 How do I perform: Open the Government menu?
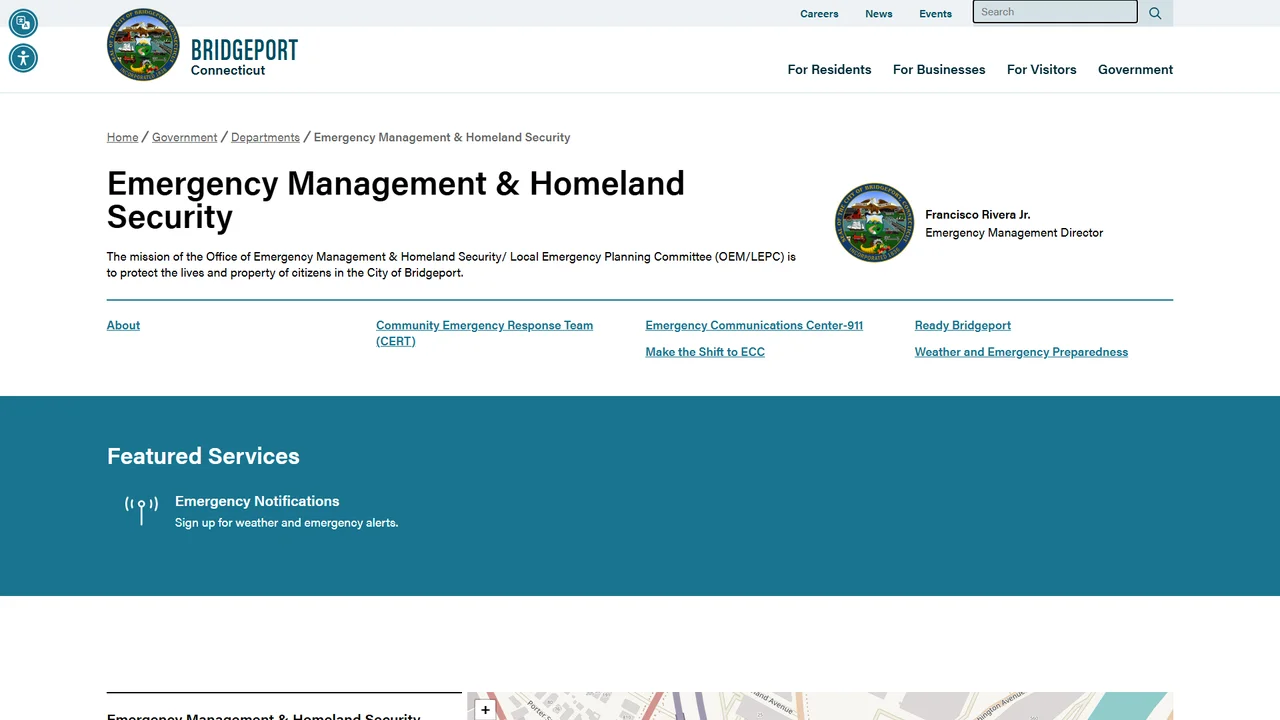[1135, 69]
